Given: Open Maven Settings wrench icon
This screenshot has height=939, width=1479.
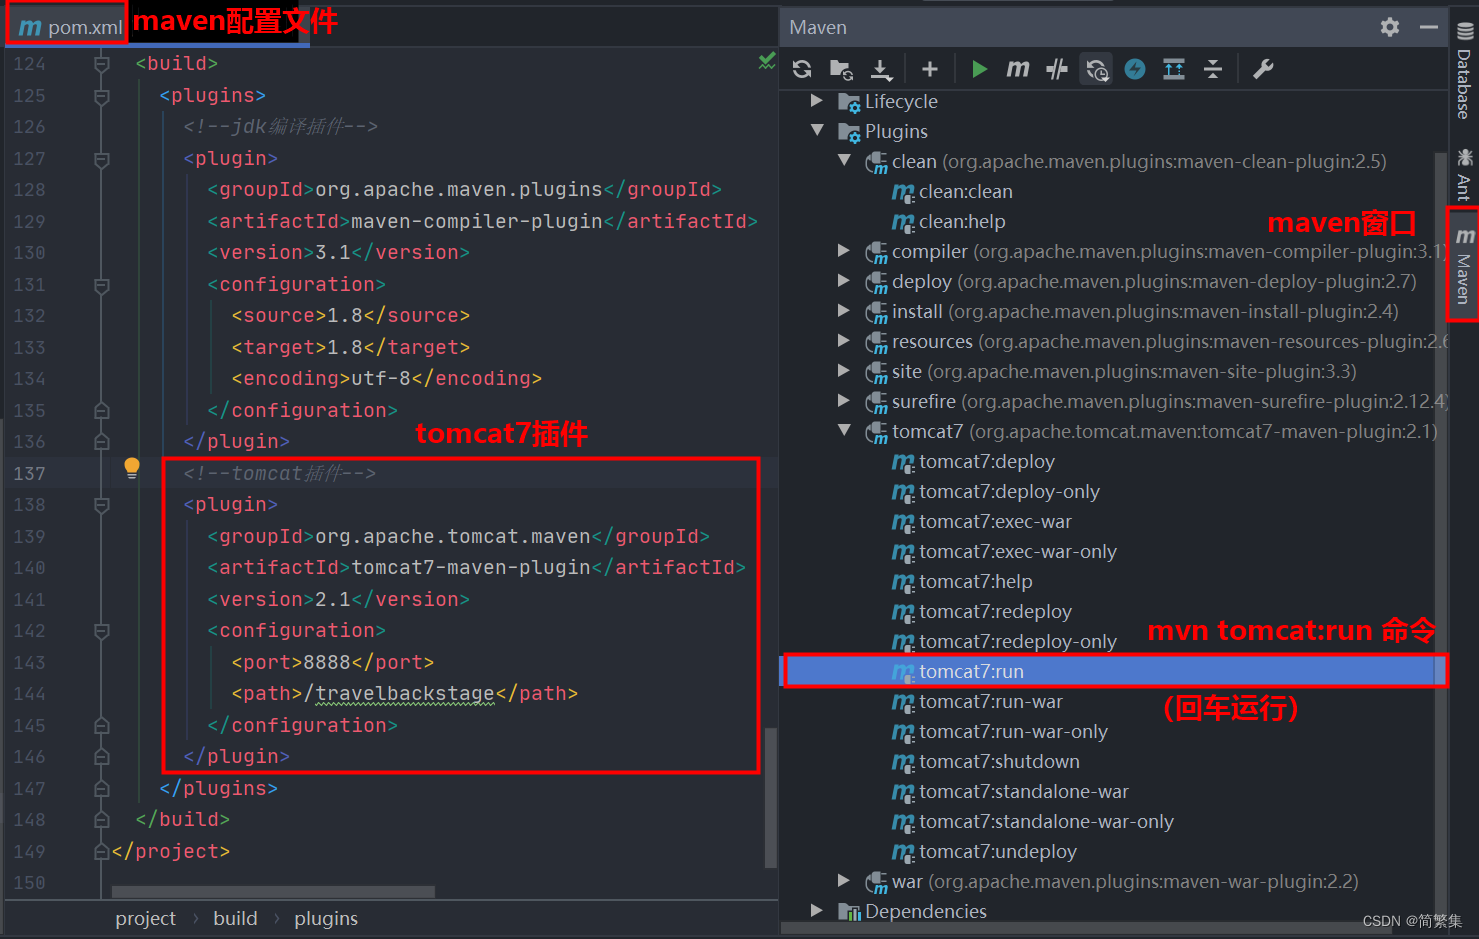Looking at the screenshot, I should [x=1263, y=69].
